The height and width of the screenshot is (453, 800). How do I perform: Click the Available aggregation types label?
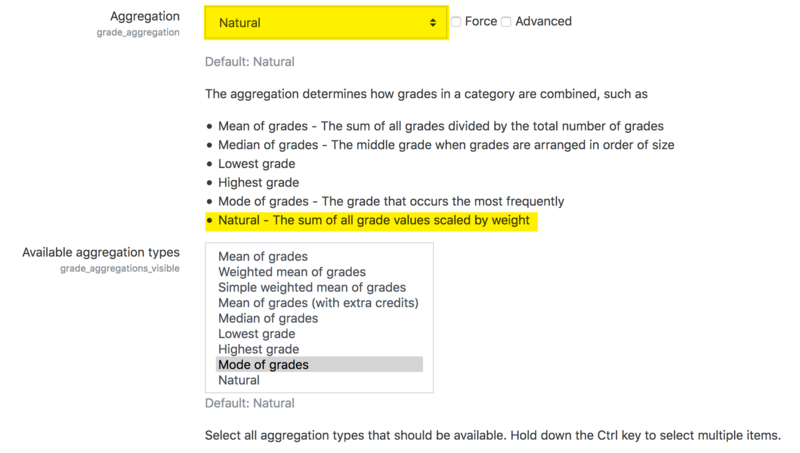(101, 252)
